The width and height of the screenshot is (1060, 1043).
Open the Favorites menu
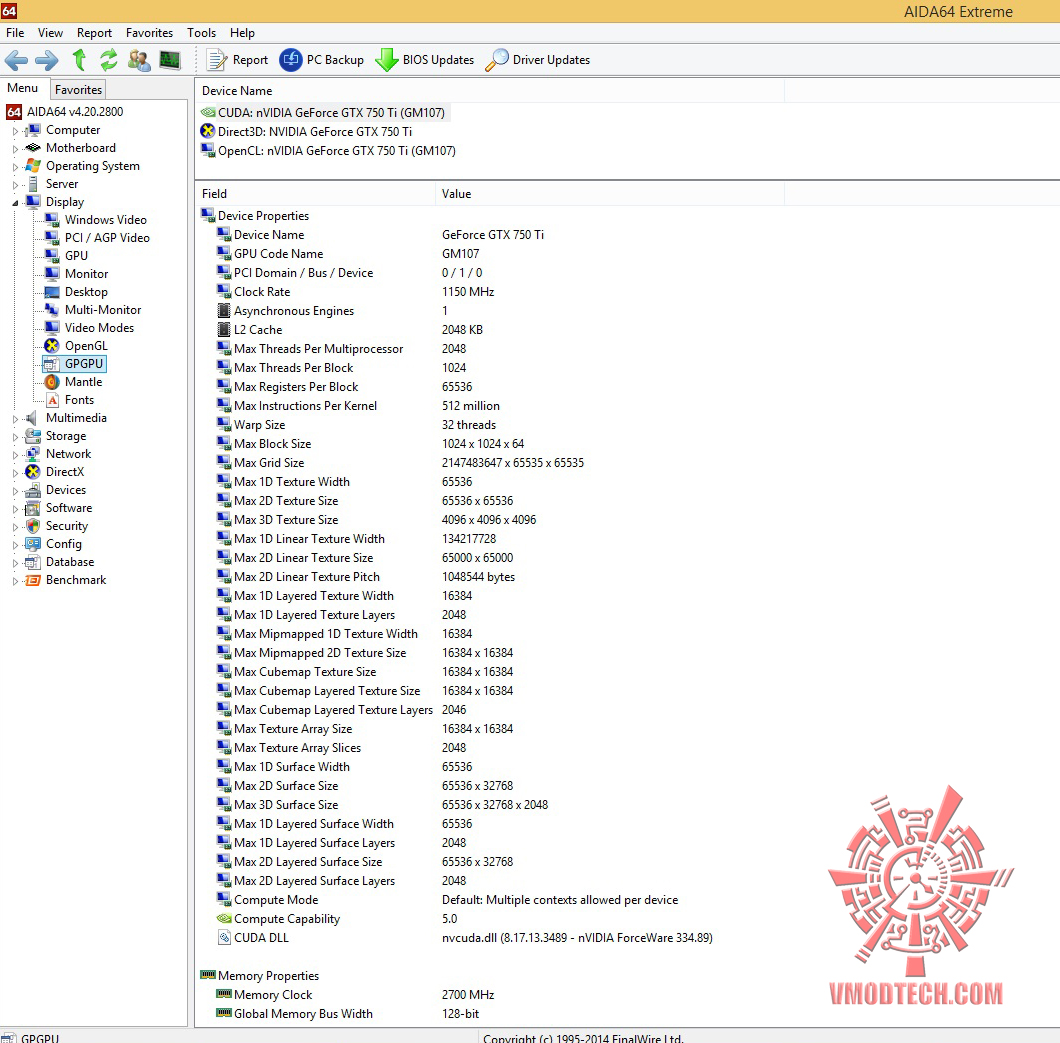pyautogui.click(x=149, y=32)
